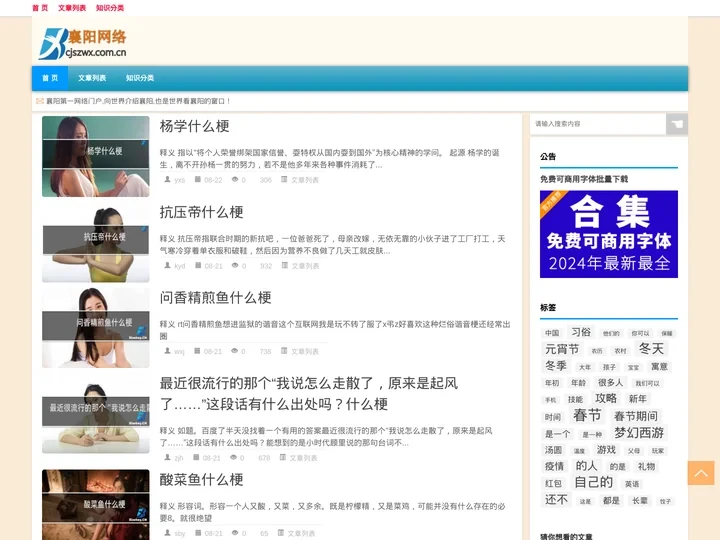The height and width of the screenshot is (540, 720).
Task: Open the article 问香精煎鱼什么梗
Action: pos(215,298)
